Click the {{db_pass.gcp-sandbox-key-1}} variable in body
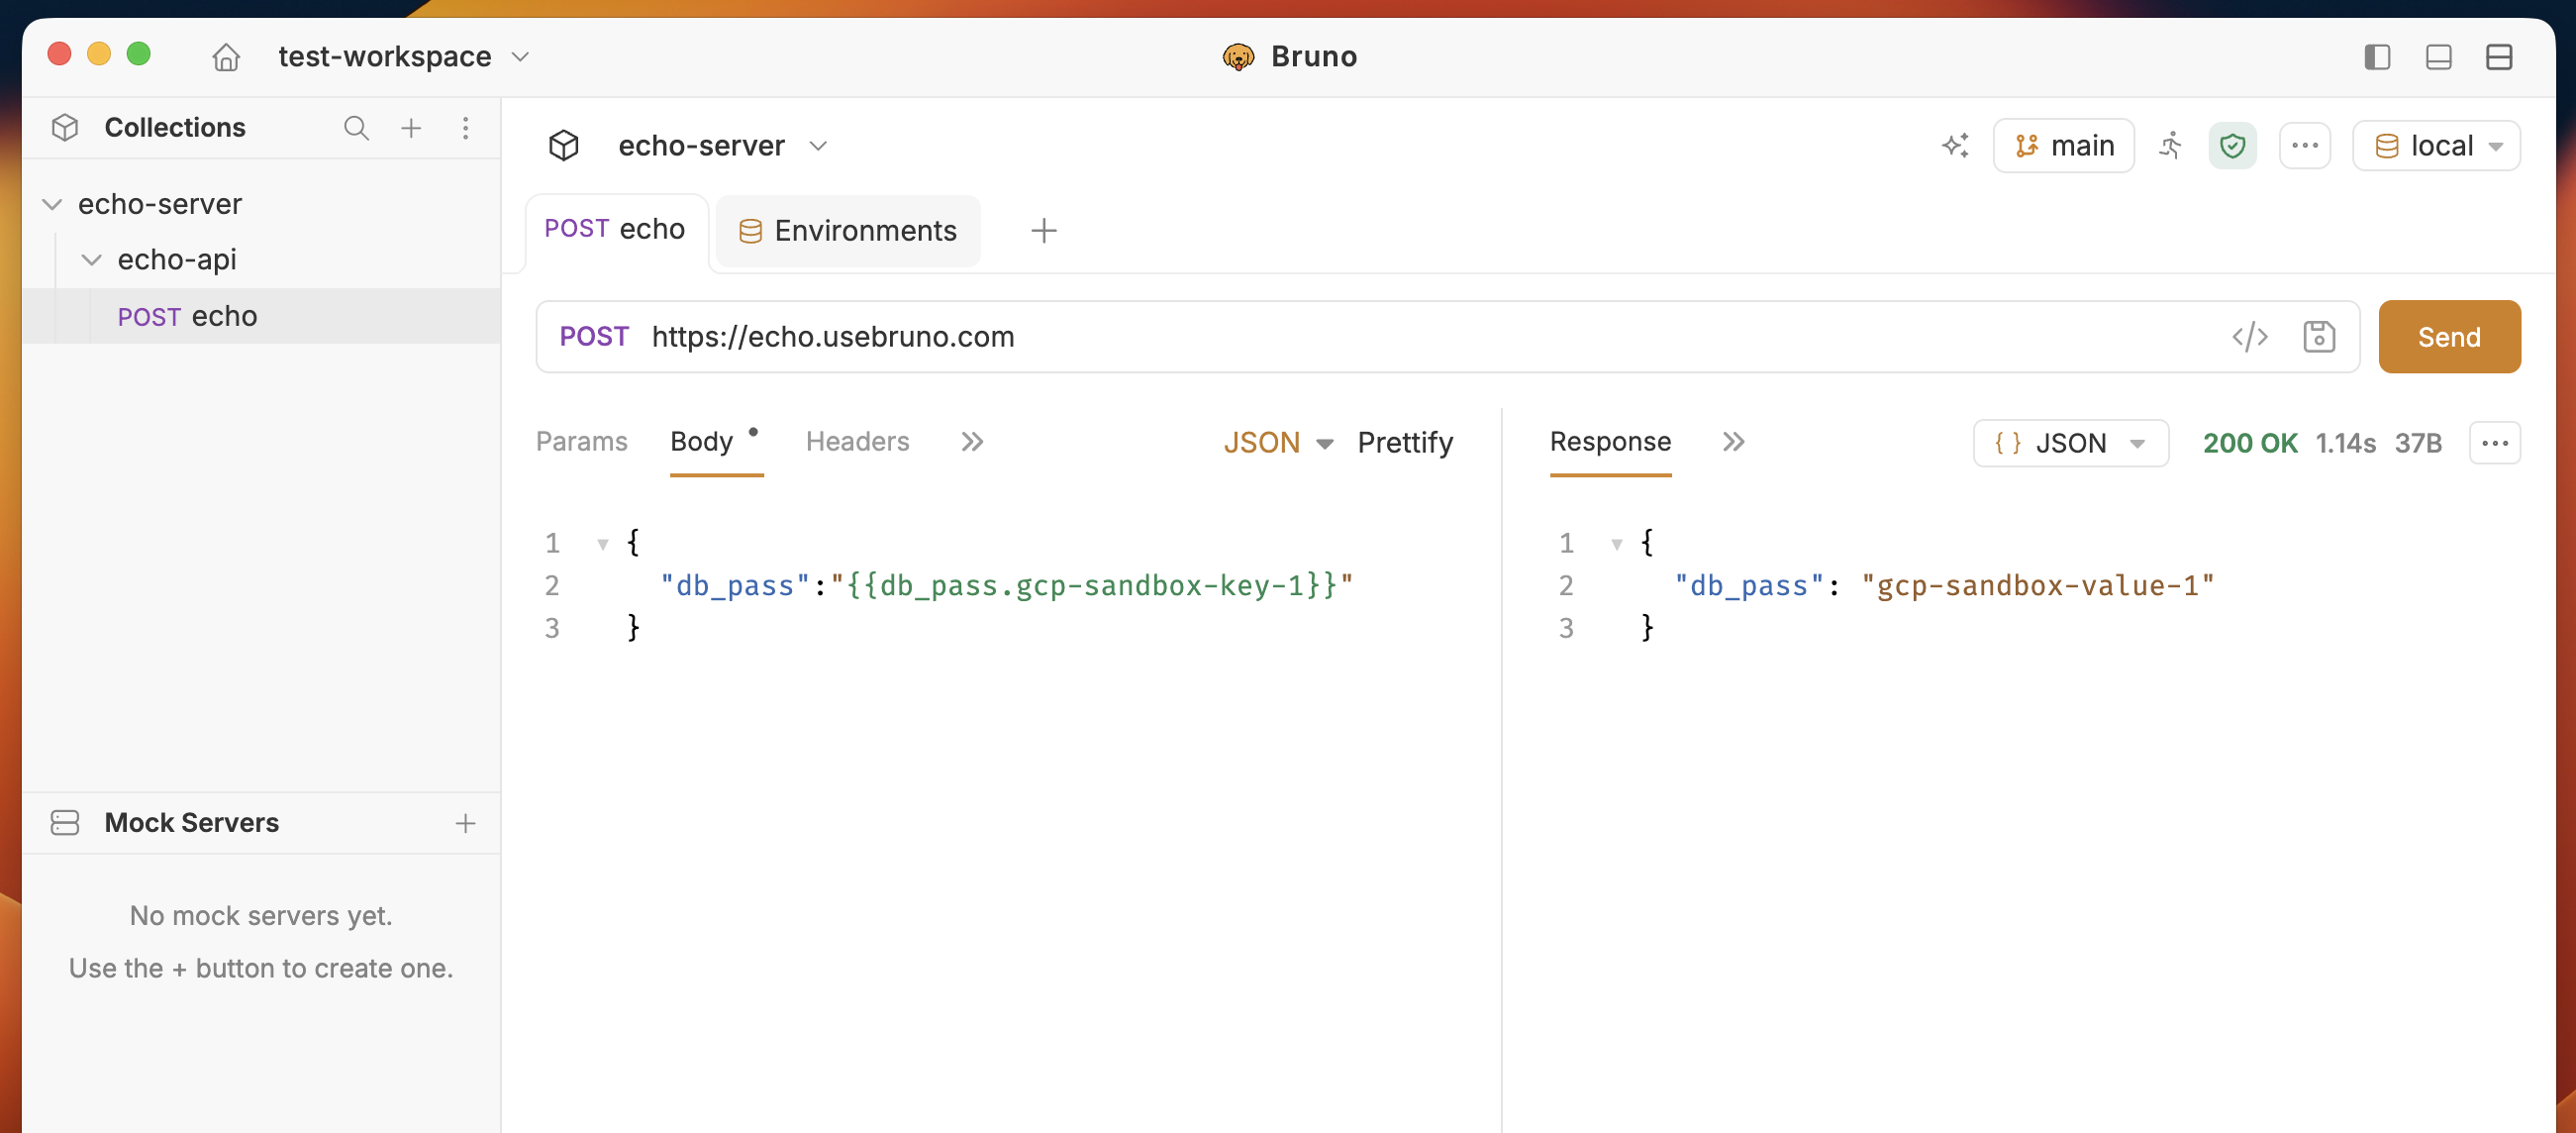2576x1133 pixels. (x=1091, y=586)
